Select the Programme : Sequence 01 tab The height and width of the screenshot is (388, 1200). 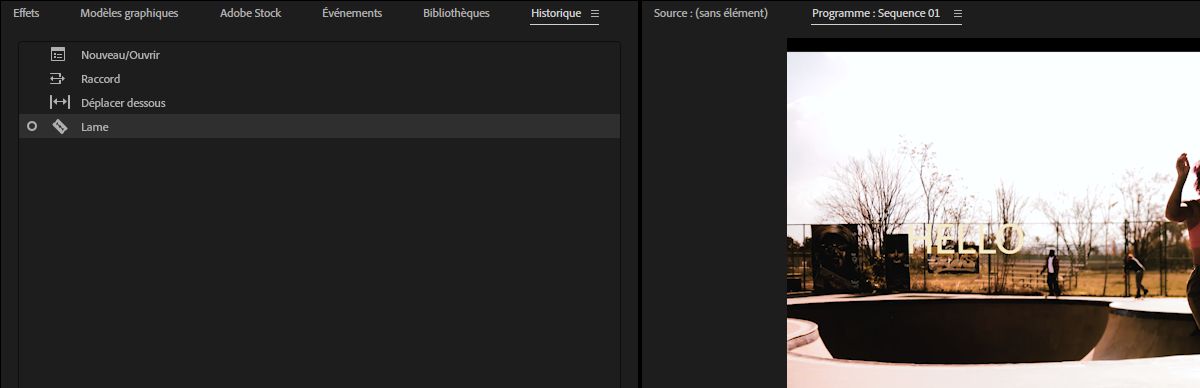(x=876, y=14)
